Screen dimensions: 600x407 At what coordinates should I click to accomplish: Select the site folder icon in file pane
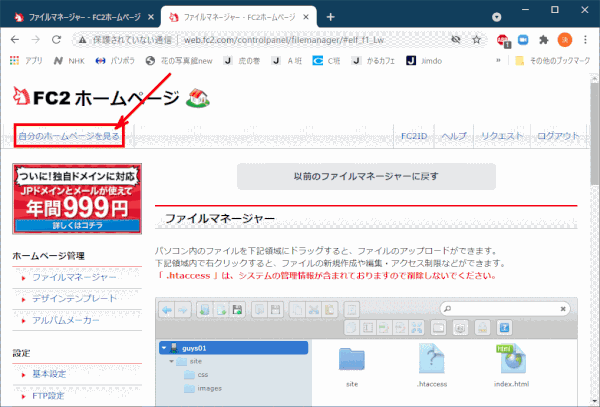pyautogui.click(x=352, y=359)
